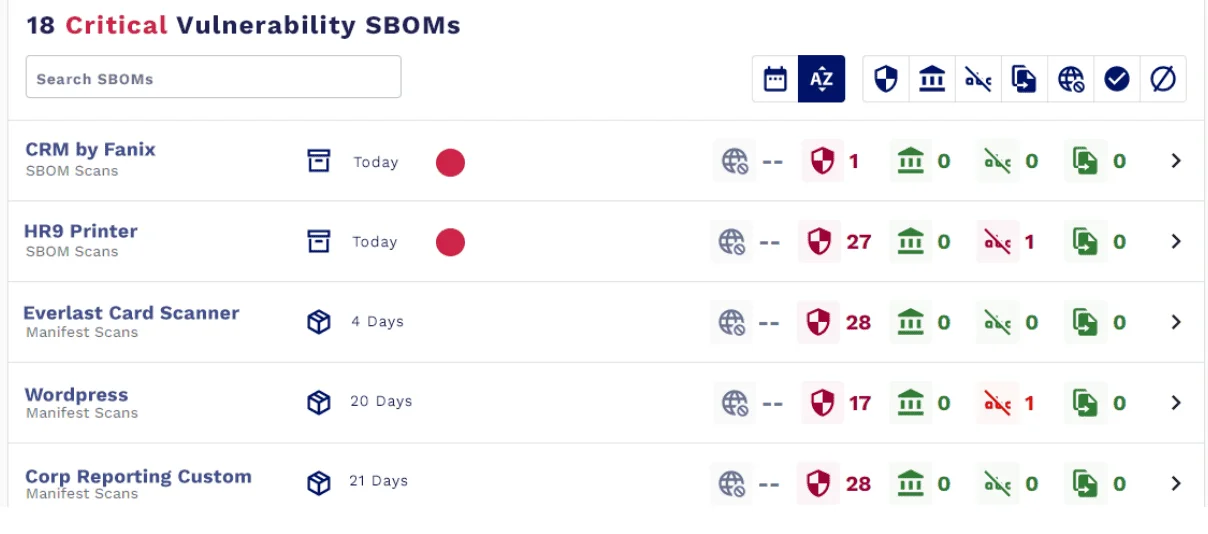
Task: Click the file export filter icon
Action: (1024, 79)
